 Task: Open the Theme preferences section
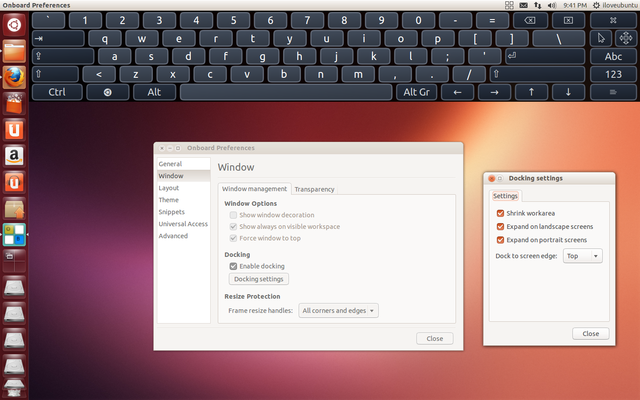point(184,200)
